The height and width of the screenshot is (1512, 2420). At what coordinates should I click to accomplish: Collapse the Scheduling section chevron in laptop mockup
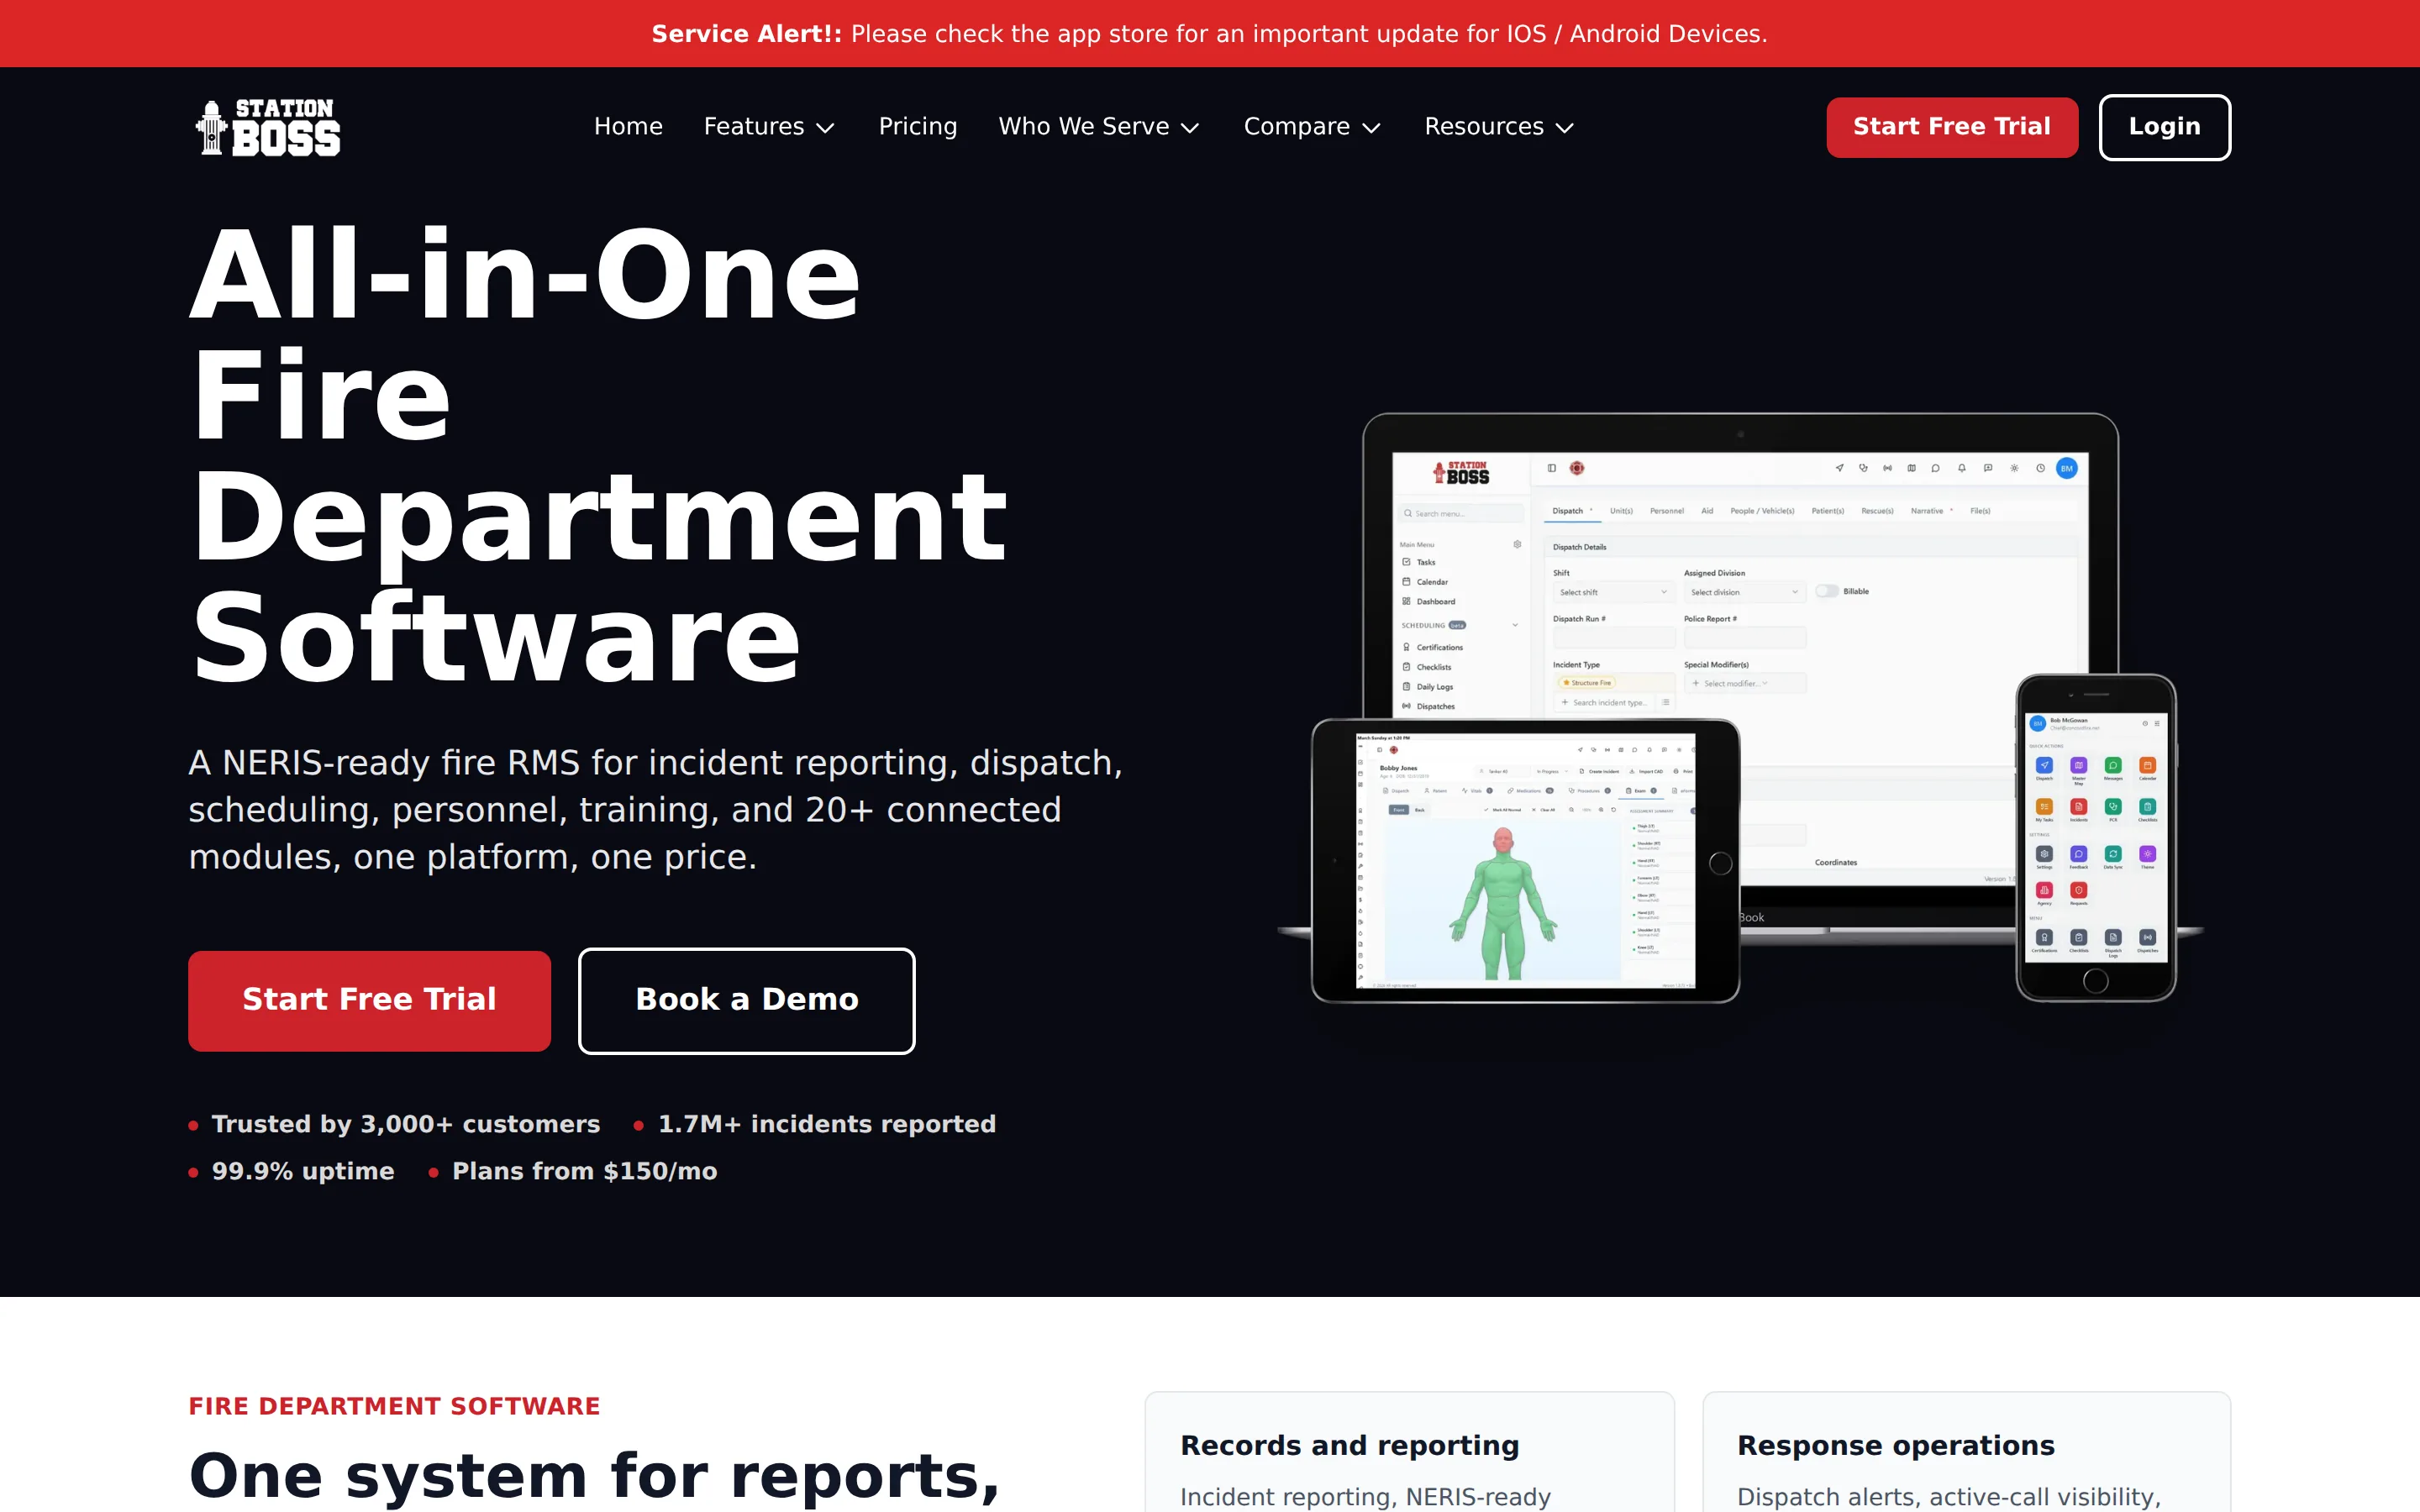1515,625
